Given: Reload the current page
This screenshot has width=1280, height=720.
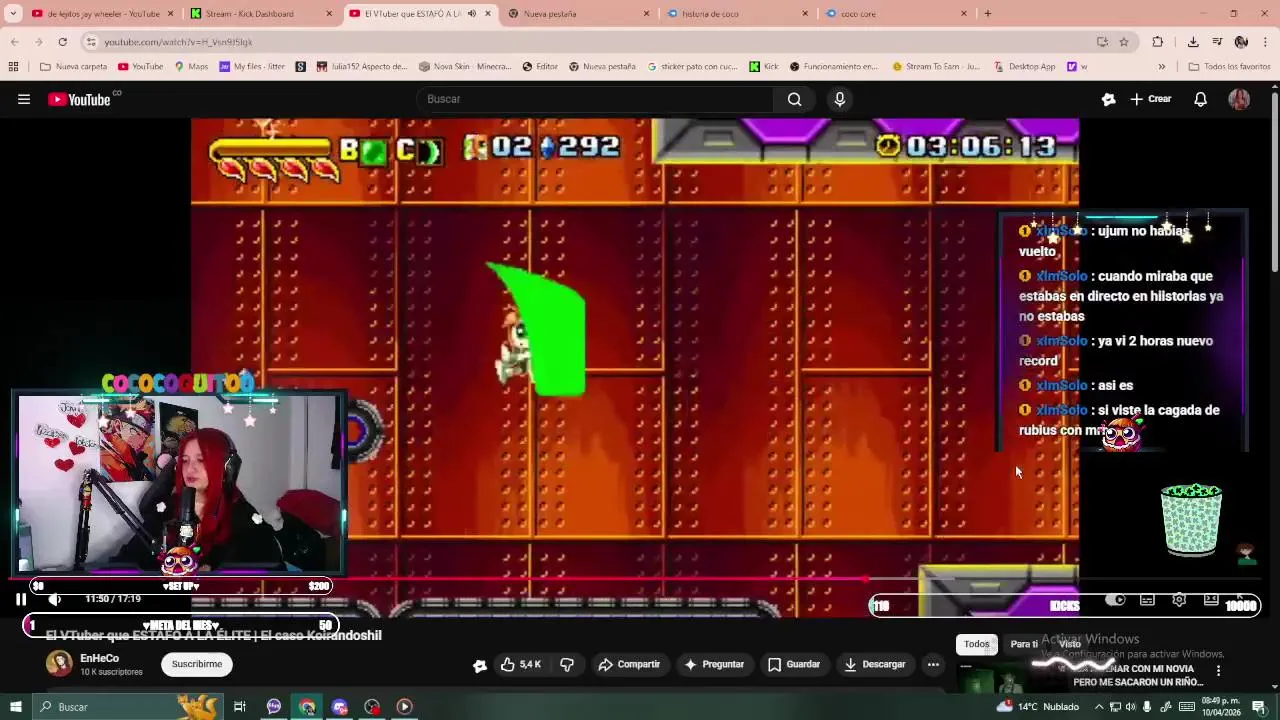Looking at the screenshot, I should 62,42.
